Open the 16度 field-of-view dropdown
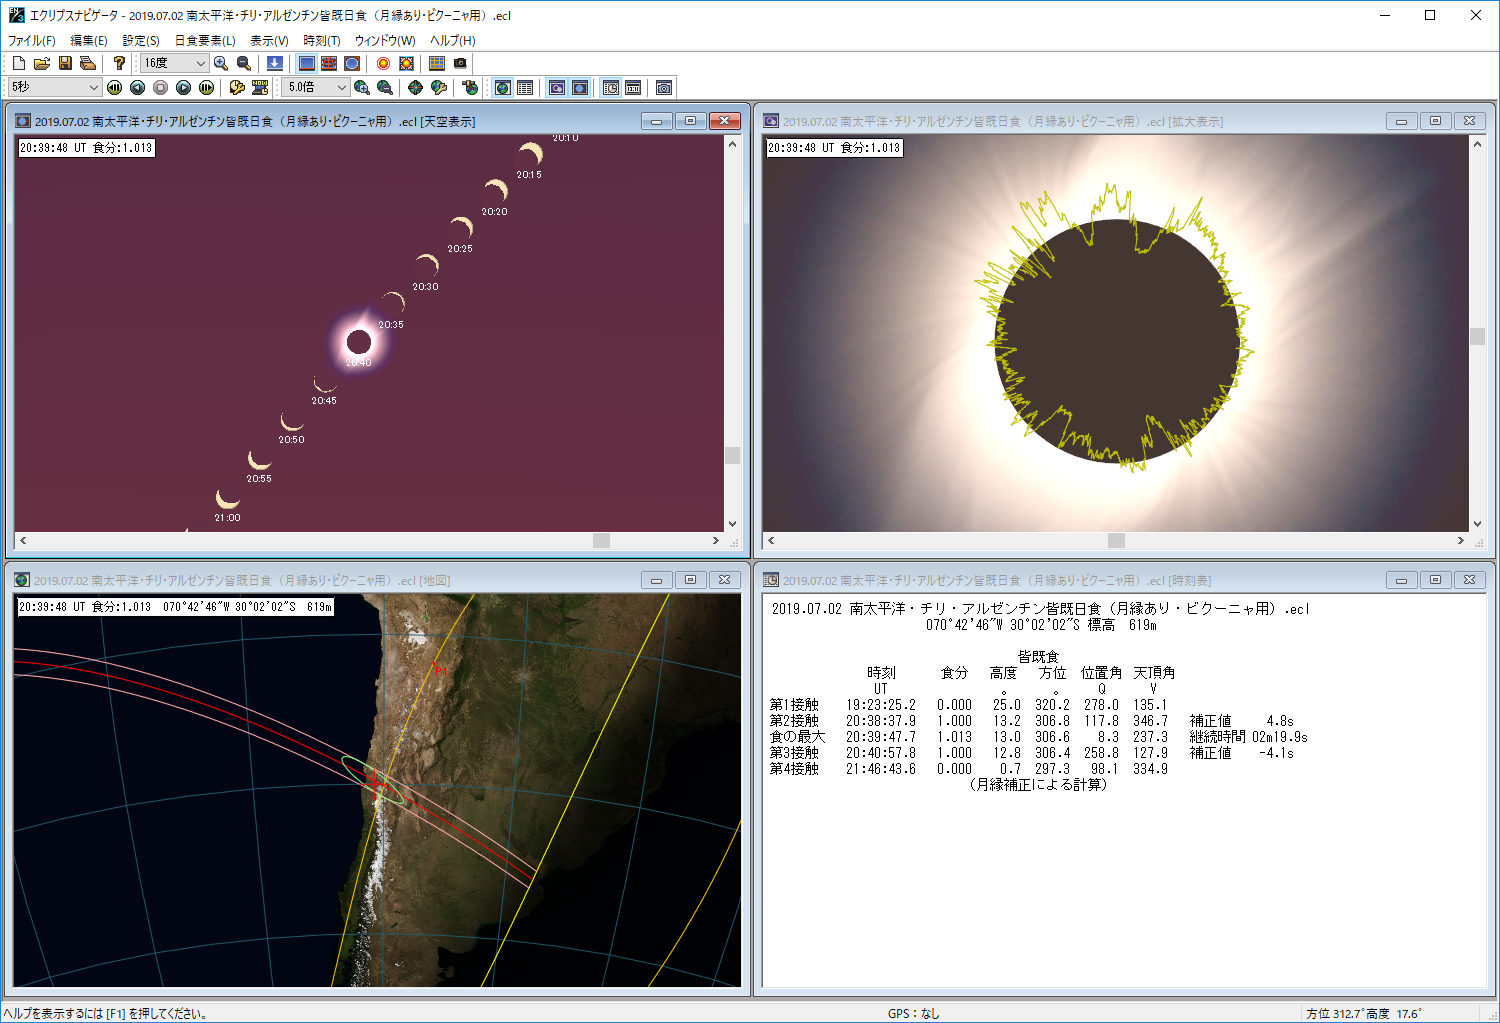 coord(199,63)
